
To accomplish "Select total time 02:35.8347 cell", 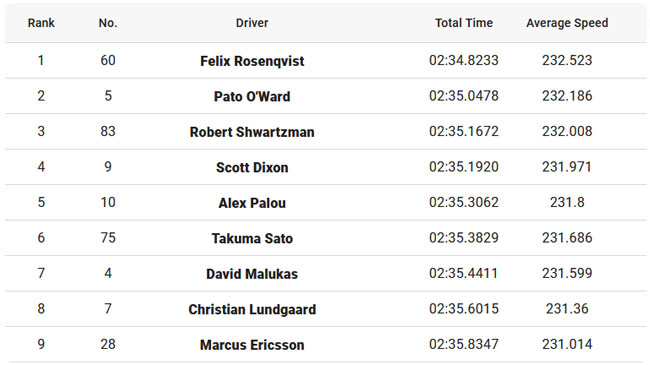I will (x=464, y=344).
